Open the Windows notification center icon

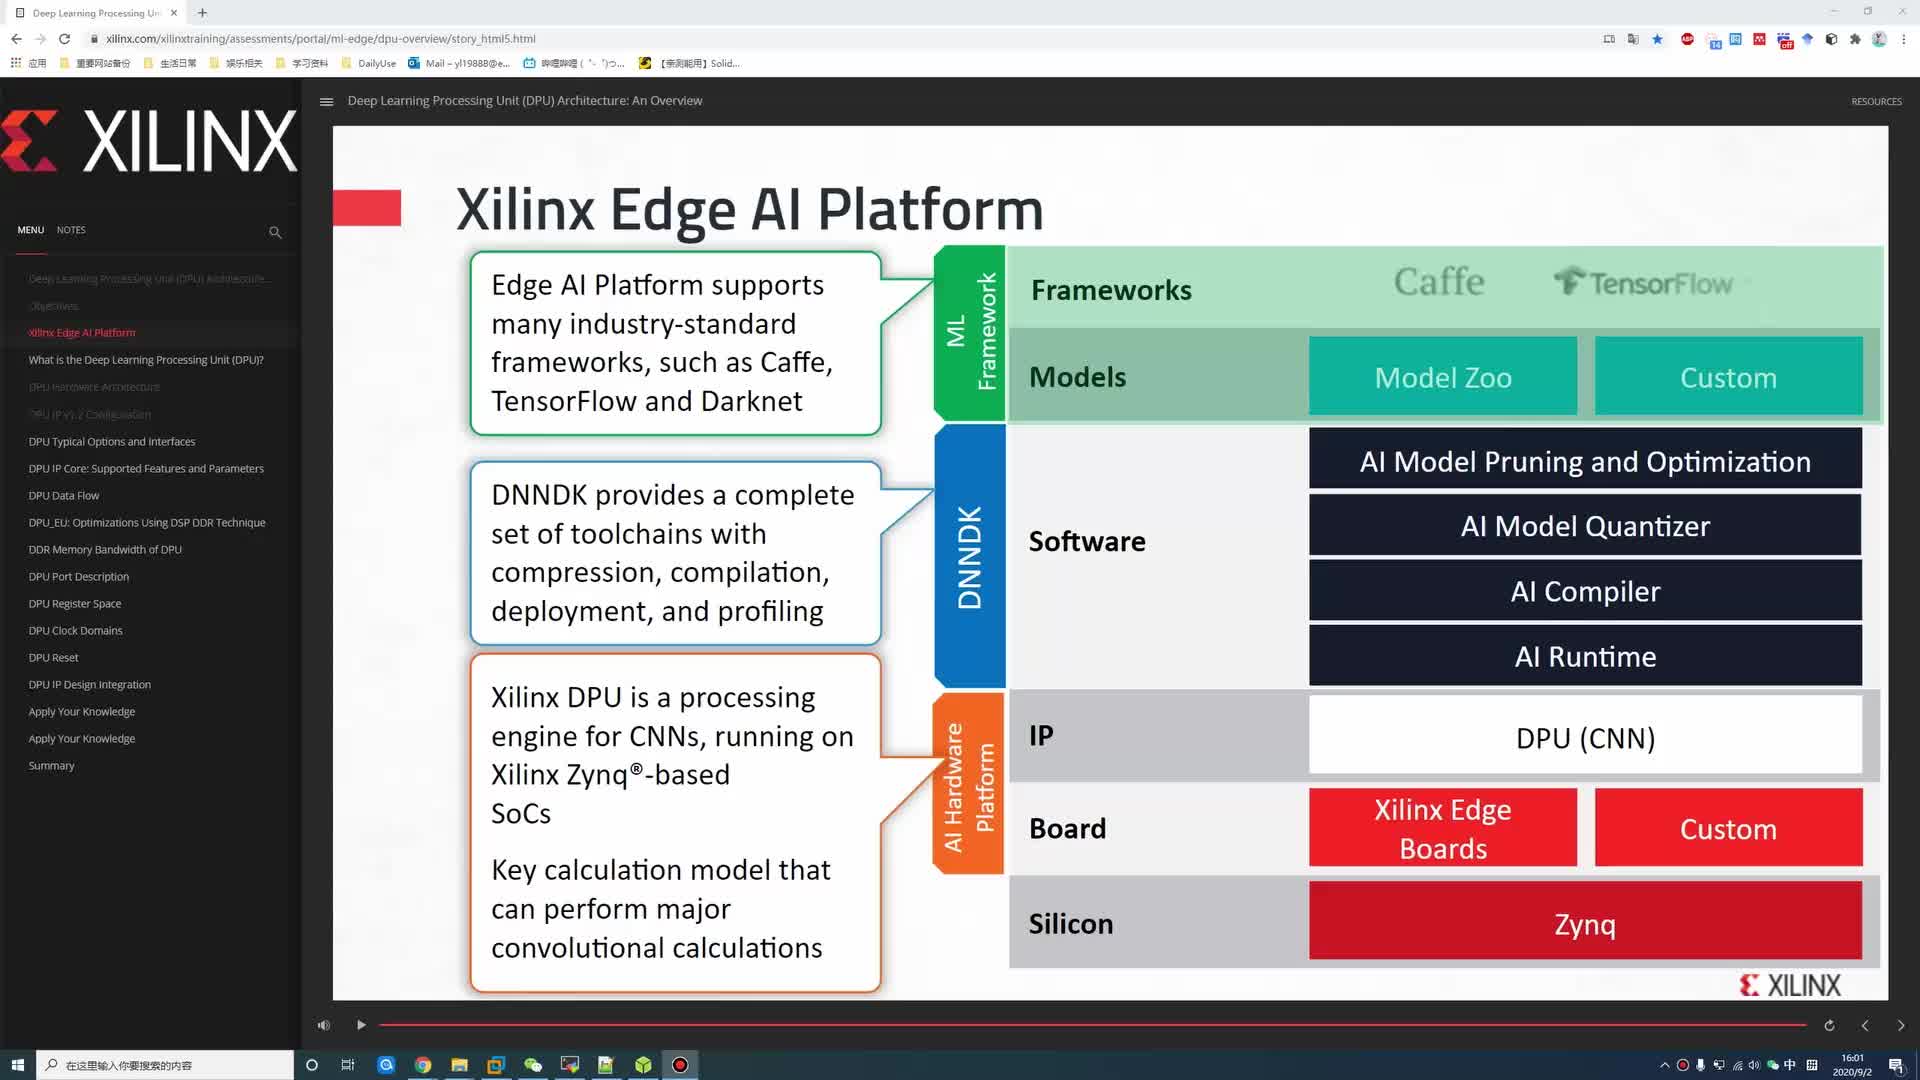tap(1896, 1065)
